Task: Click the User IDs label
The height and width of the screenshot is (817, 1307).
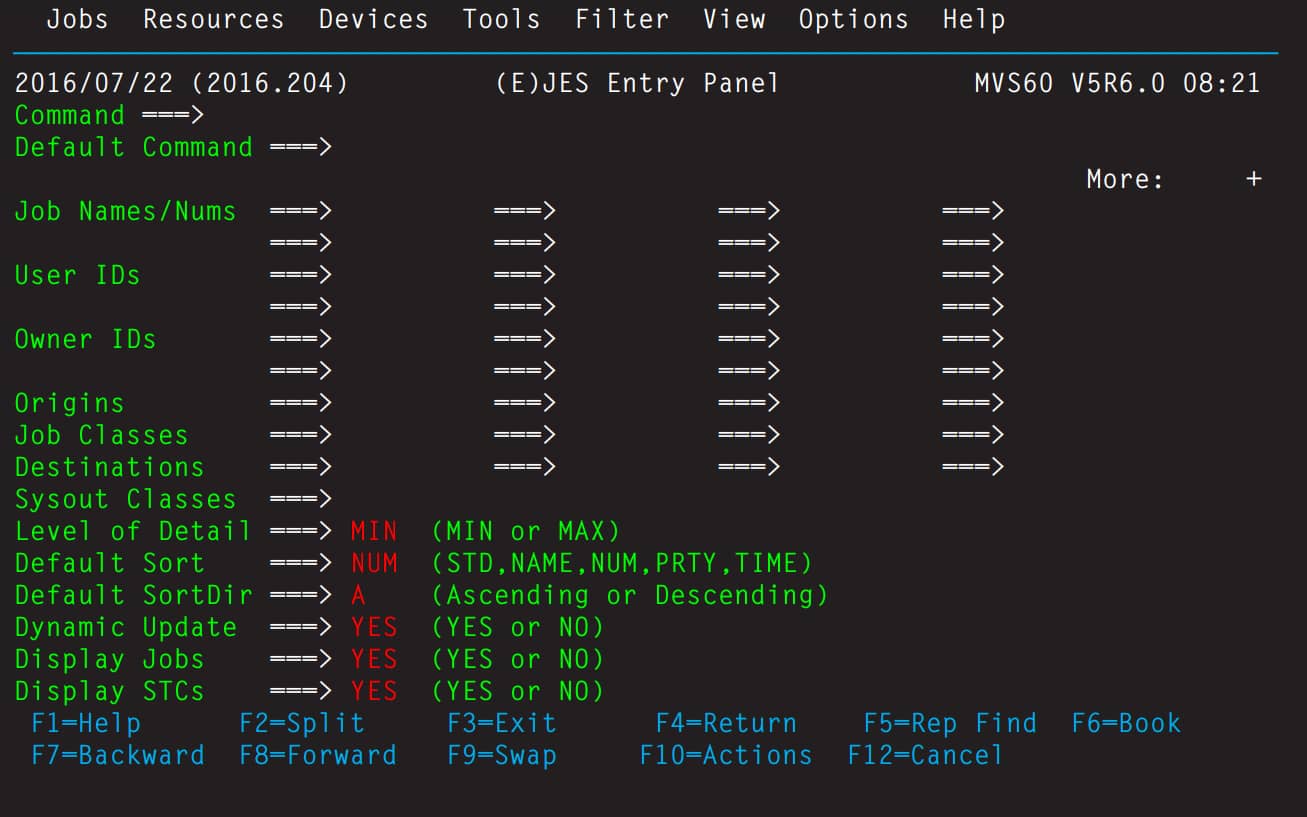Action: click(78, 275)
